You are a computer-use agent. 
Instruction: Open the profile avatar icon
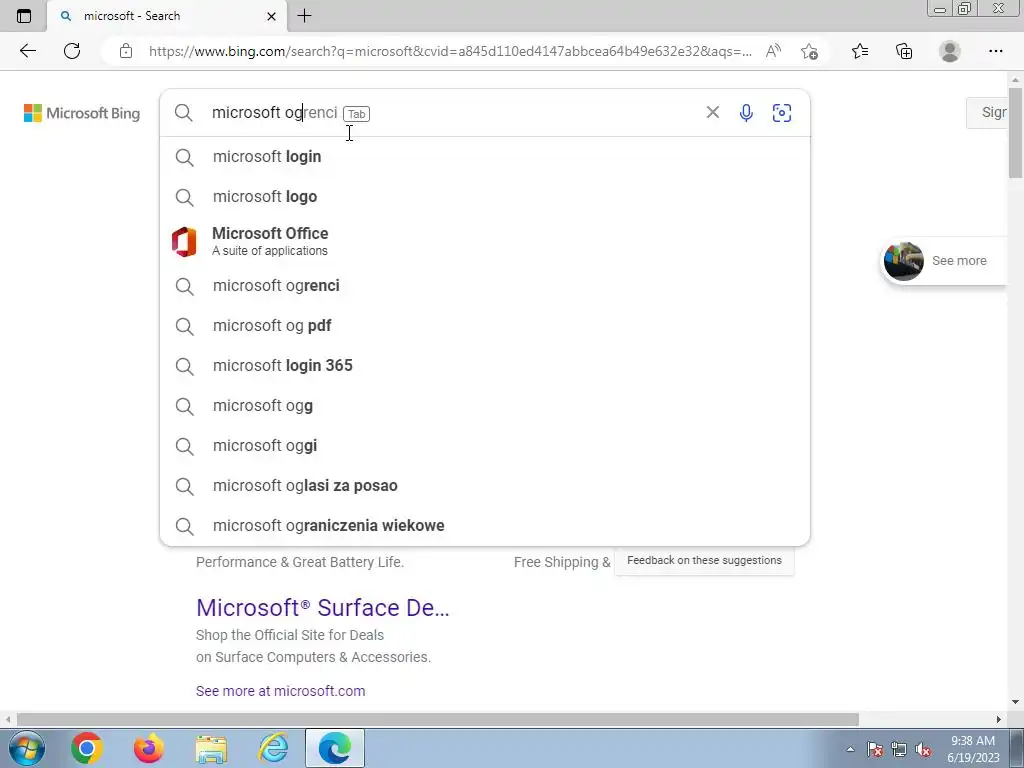point(950,51)
